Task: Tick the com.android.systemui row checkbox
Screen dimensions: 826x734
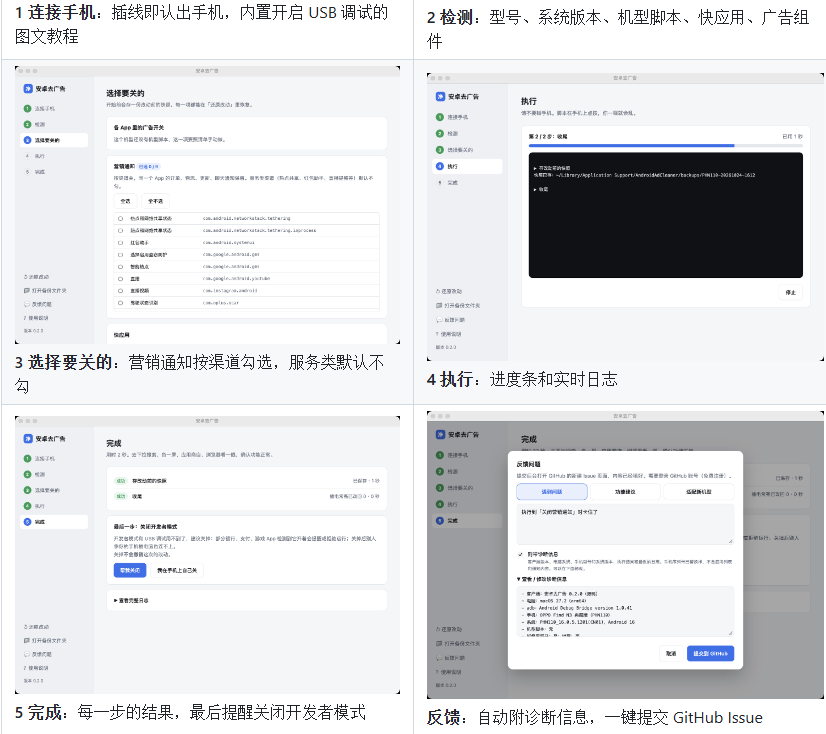Action: (120, 242)
